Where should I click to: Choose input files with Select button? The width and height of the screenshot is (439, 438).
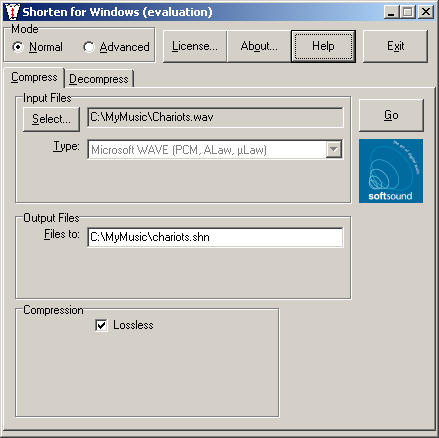click(x=51, y=119)
